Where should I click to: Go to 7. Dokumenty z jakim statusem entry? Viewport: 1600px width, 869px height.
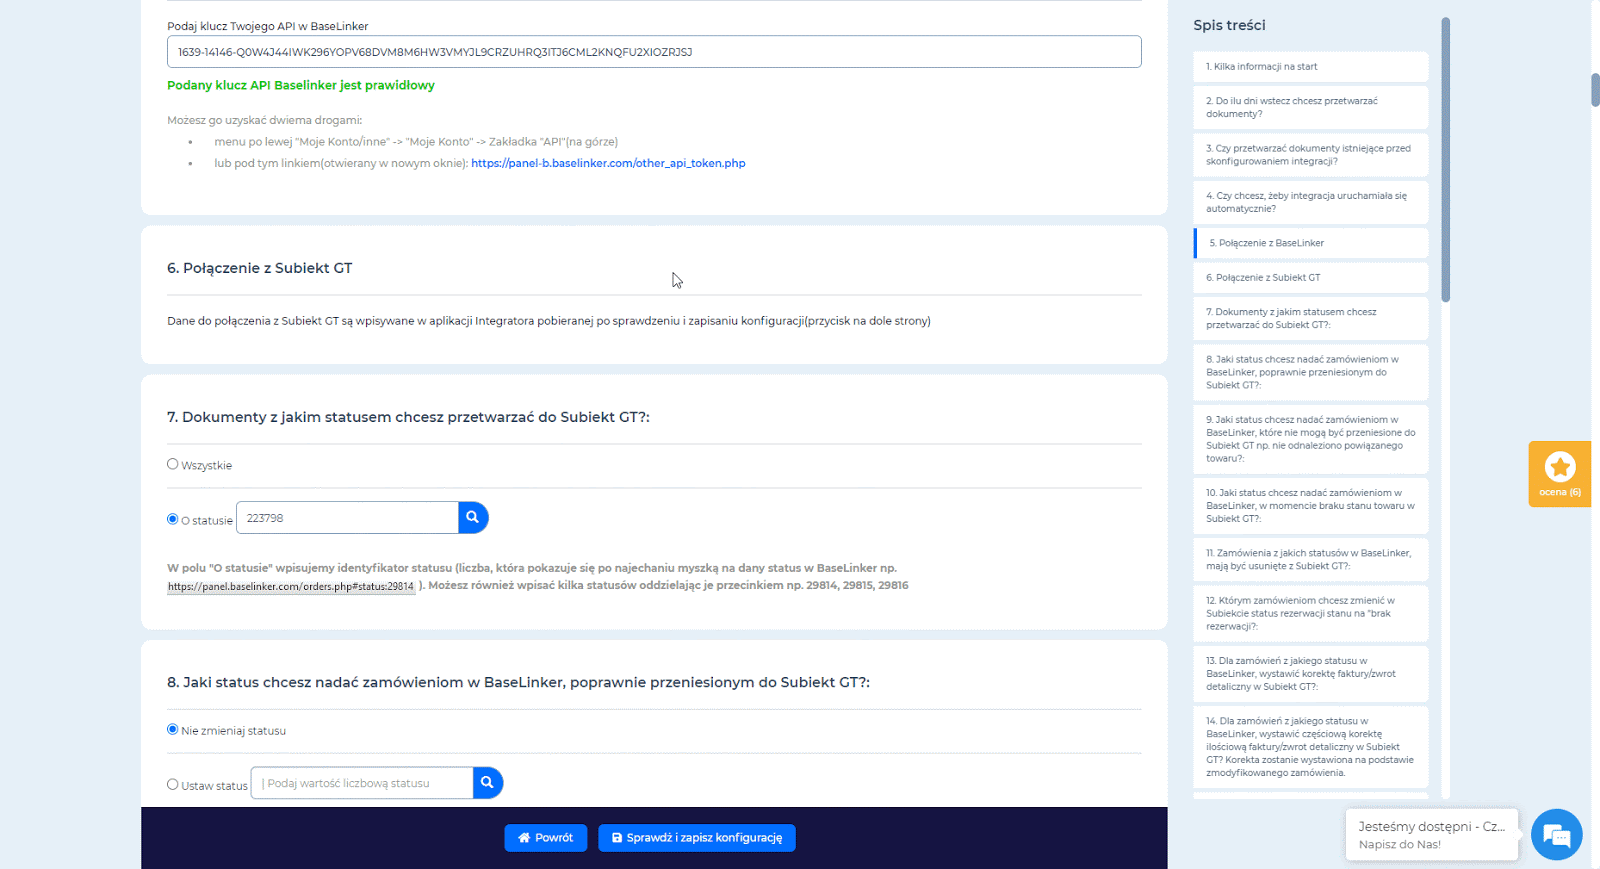tap(1310, 319)
